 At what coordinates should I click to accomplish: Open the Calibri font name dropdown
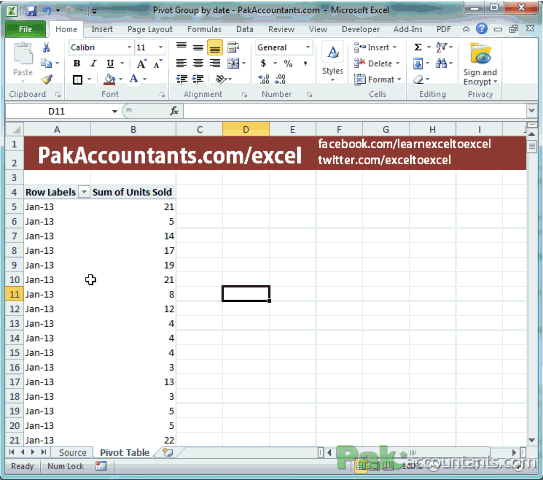(129, 47)
